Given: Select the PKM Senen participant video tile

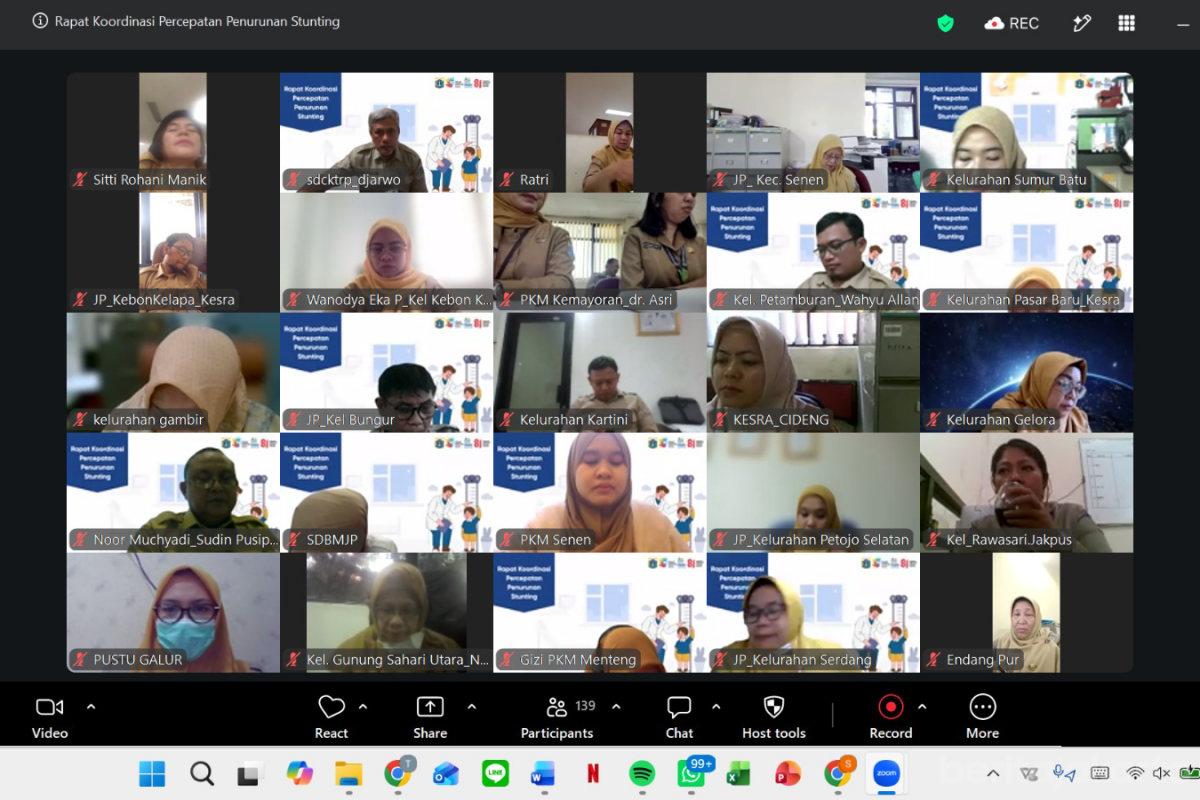Looking at the screenshot, I should click(600, 492).
